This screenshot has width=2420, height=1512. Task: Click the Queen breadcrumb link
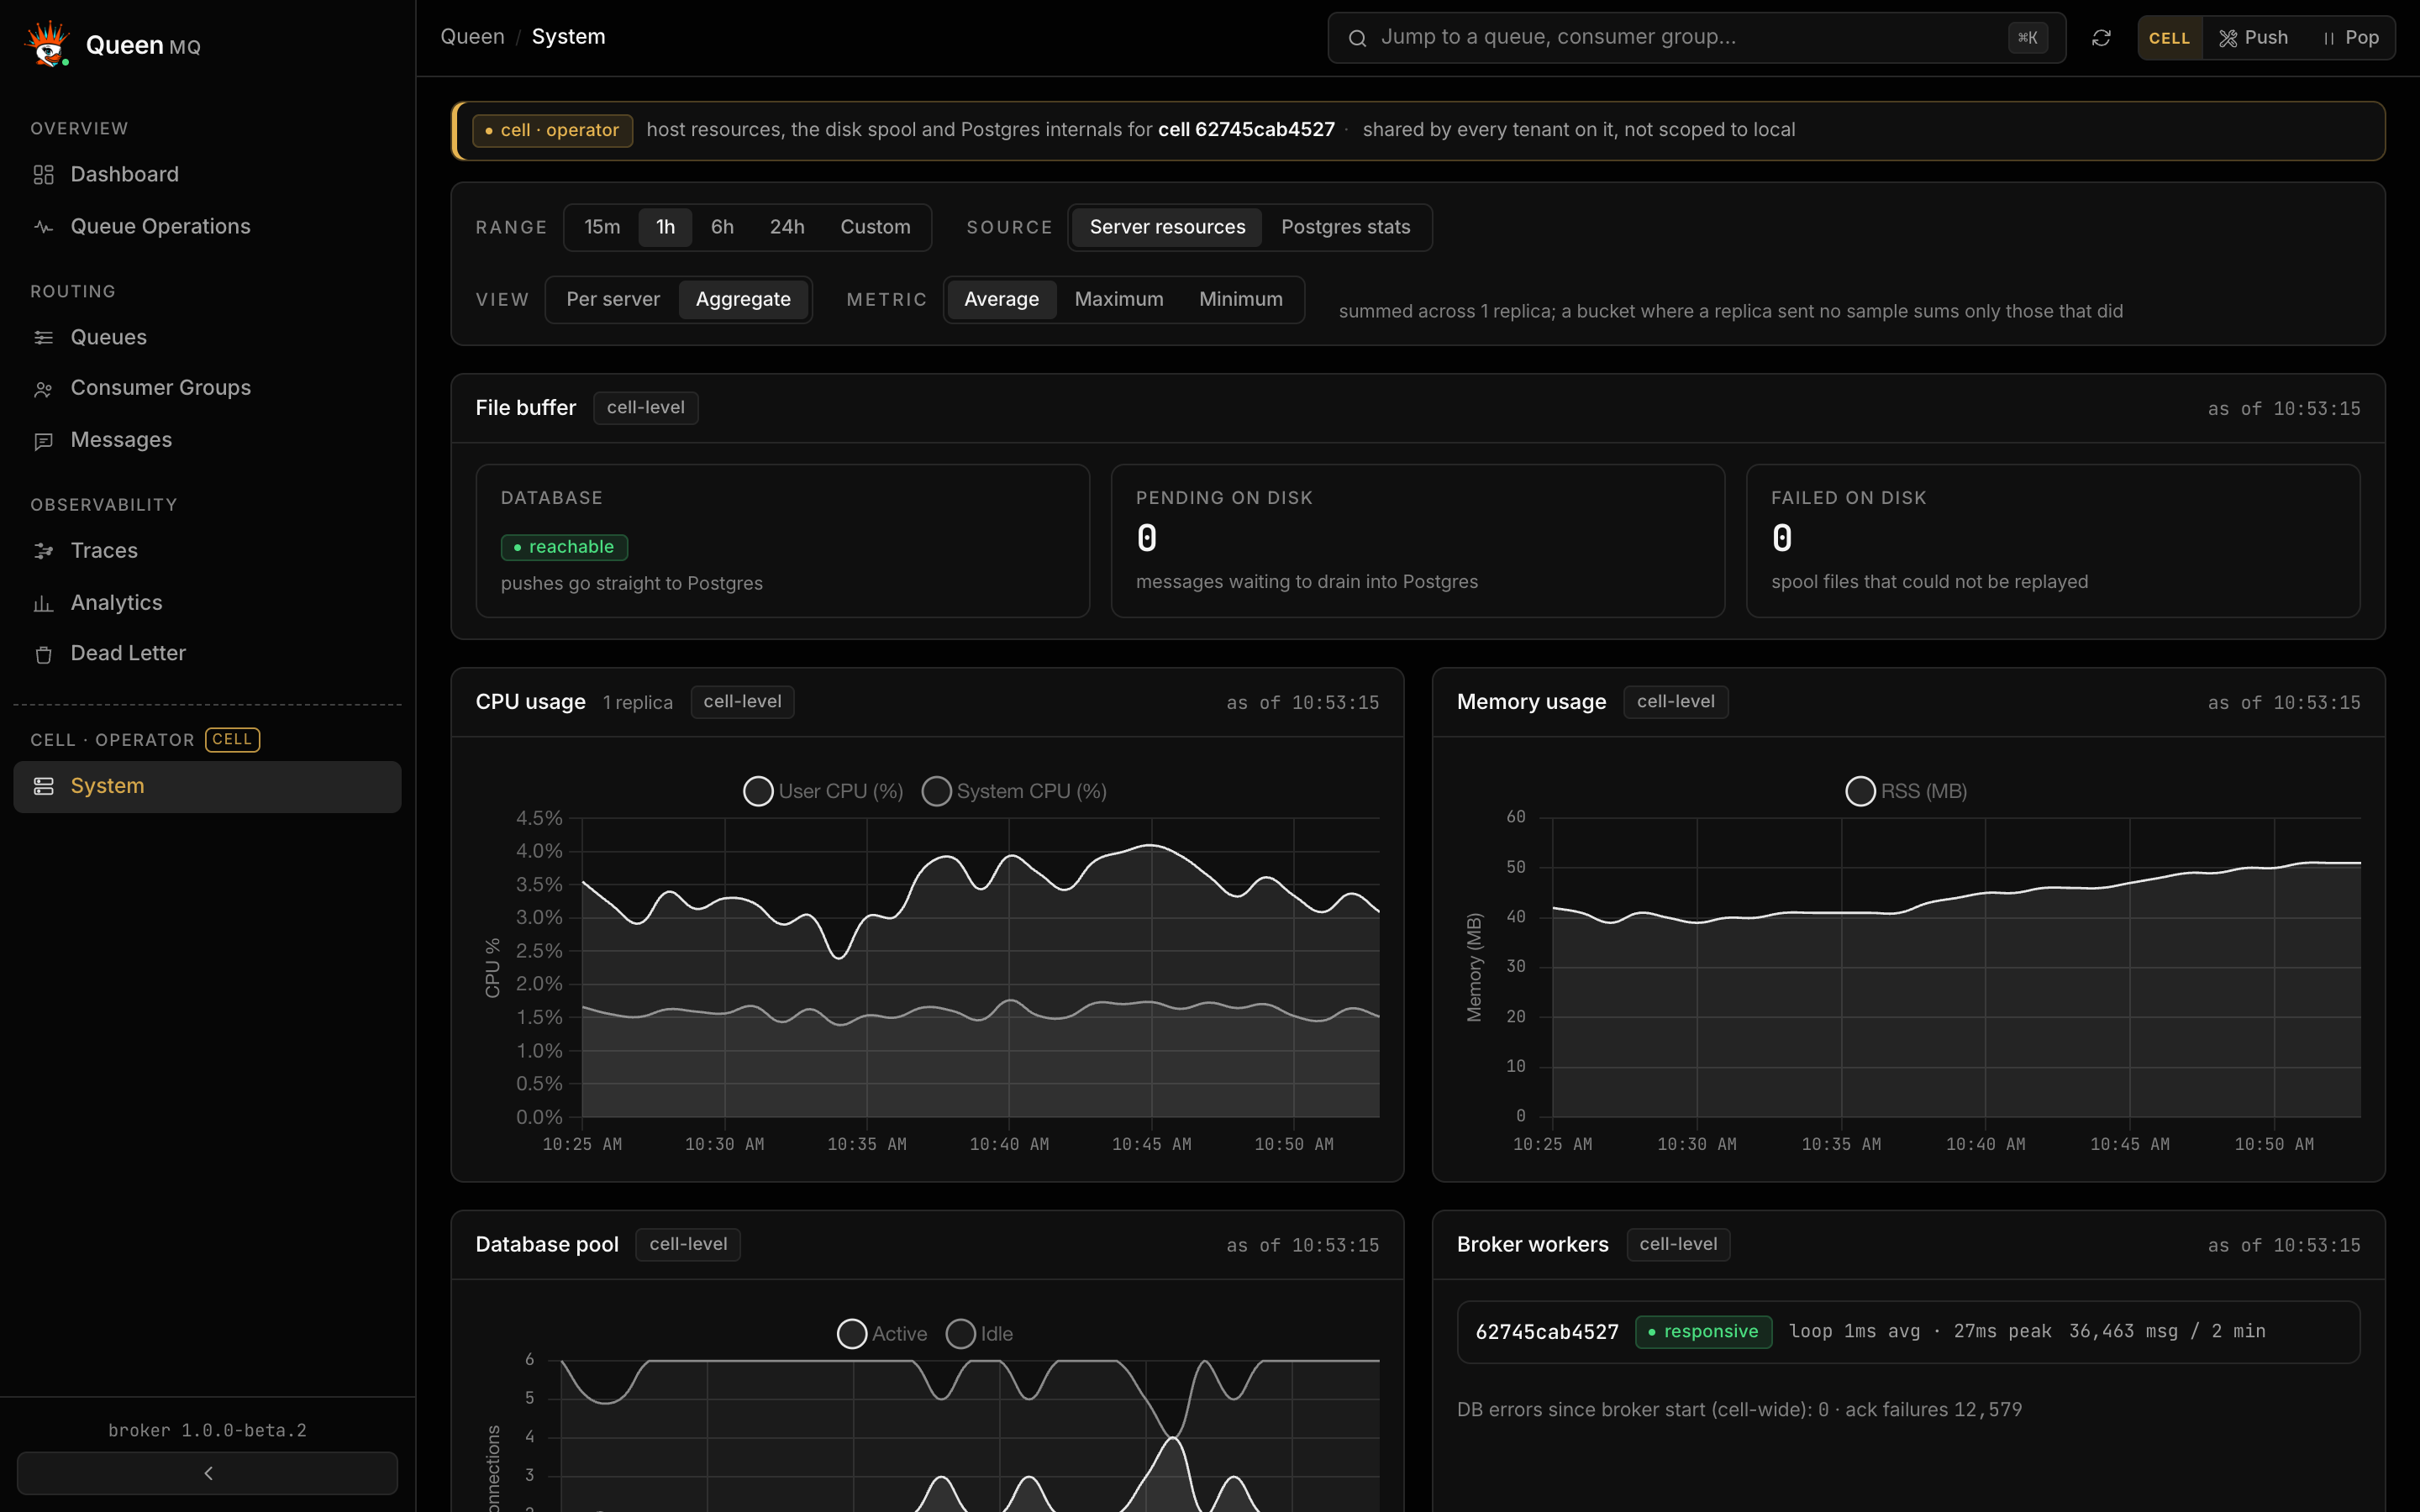coord(472,37)
